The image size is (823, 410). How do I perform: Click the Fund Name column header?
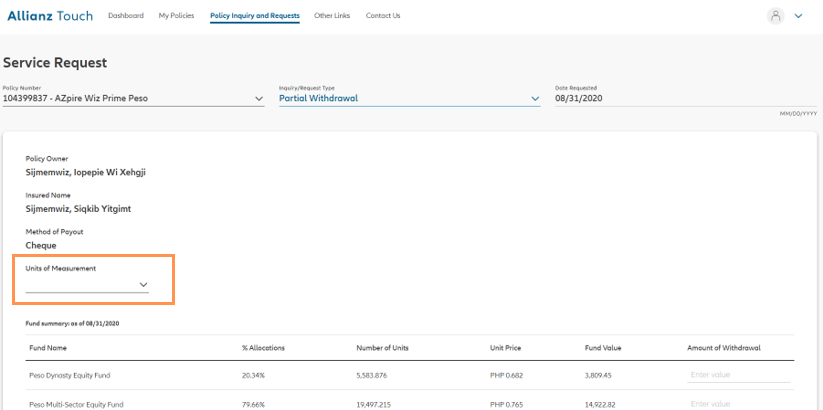point(48,348)
